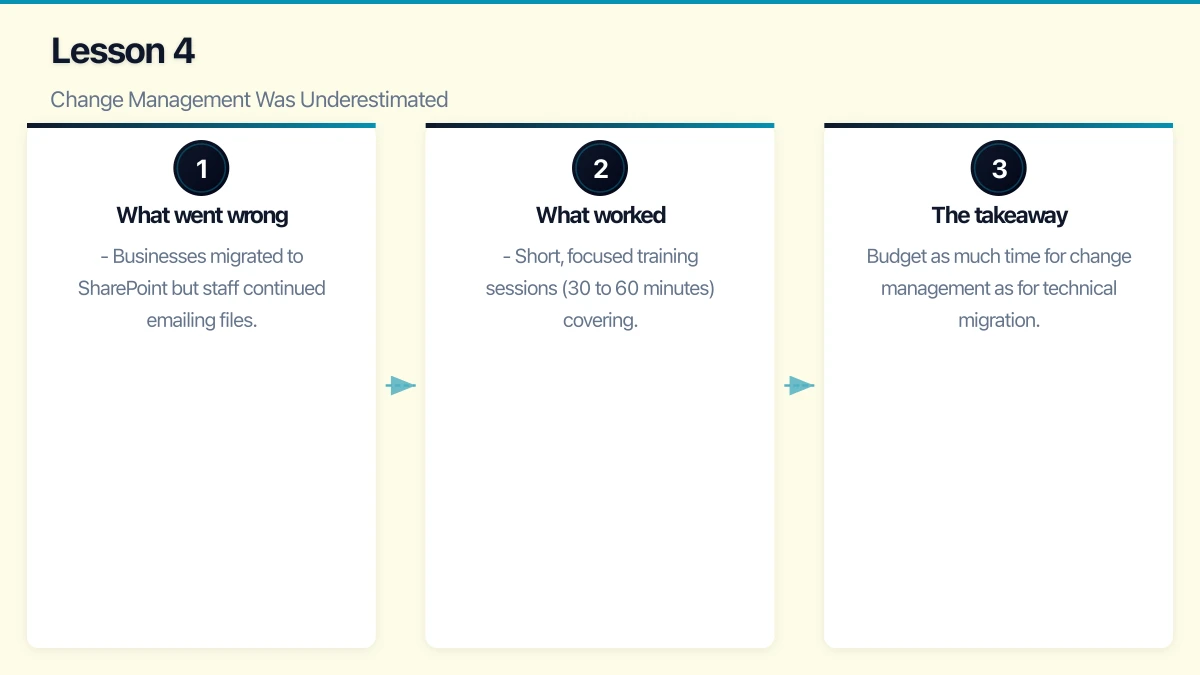
Task: Select the empty area of card 2
Action: [600, 500]
